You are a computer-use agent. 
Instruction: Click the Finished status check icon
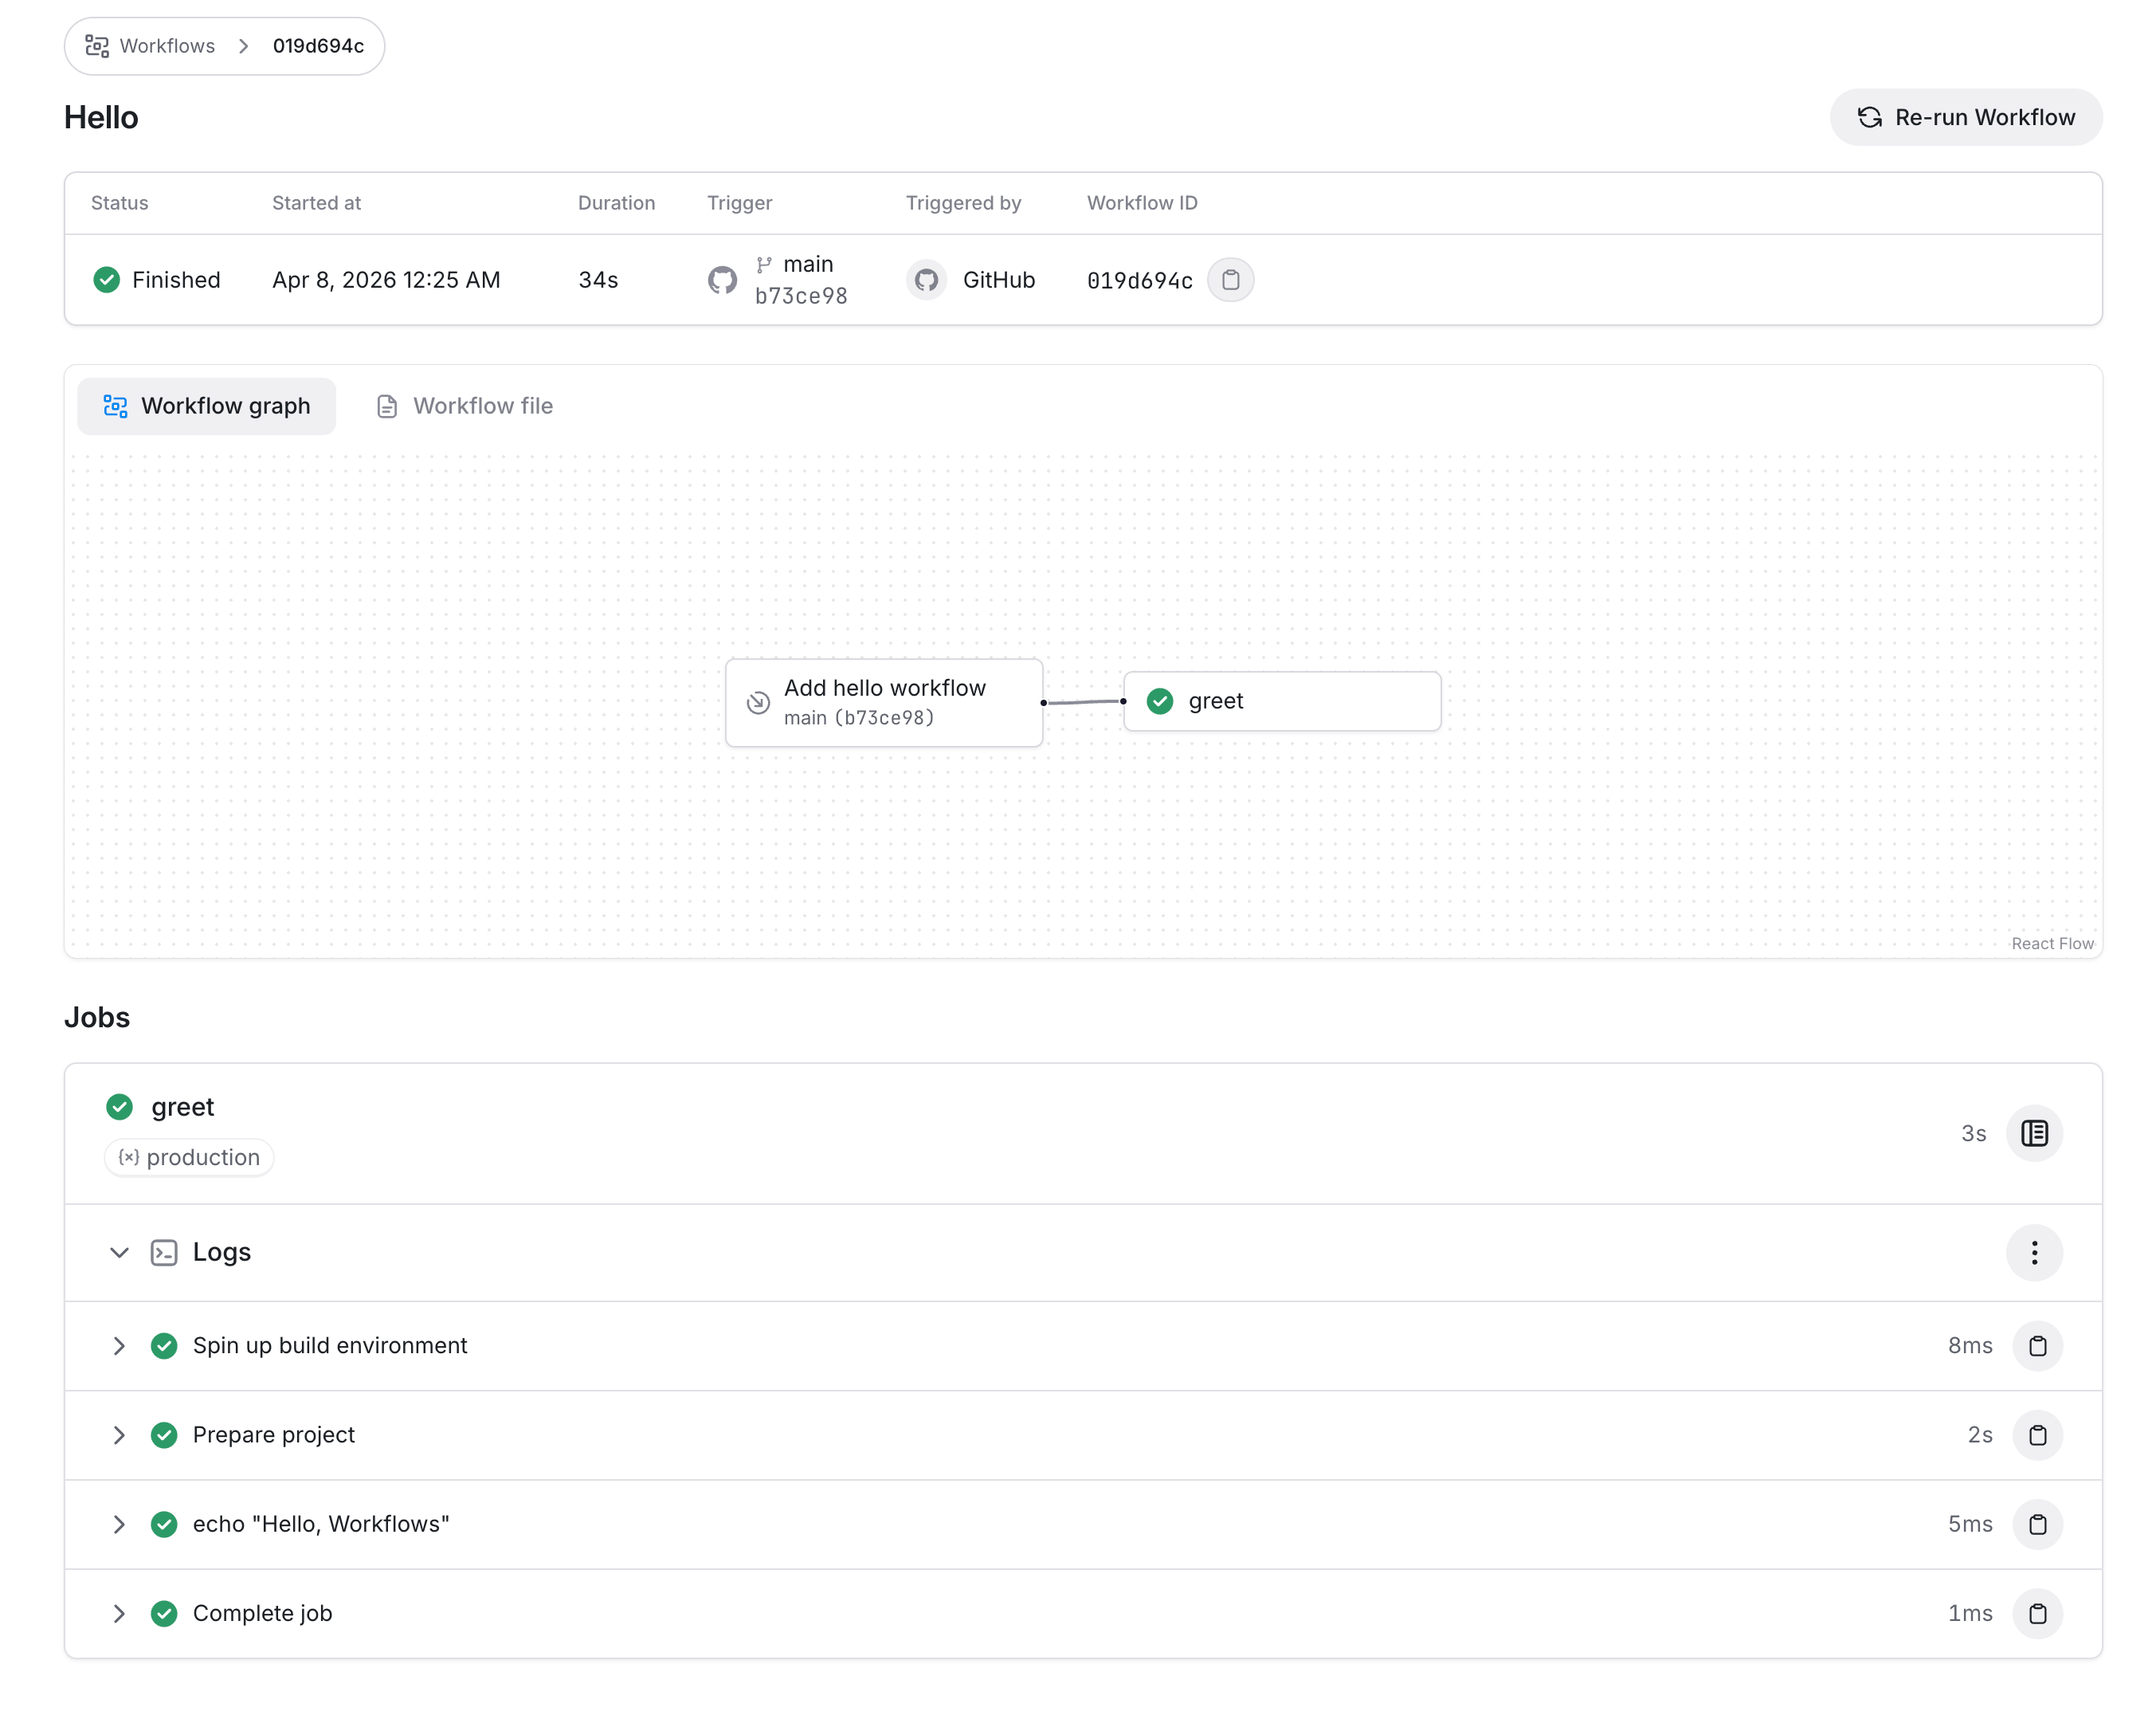(x=106, y=280)
